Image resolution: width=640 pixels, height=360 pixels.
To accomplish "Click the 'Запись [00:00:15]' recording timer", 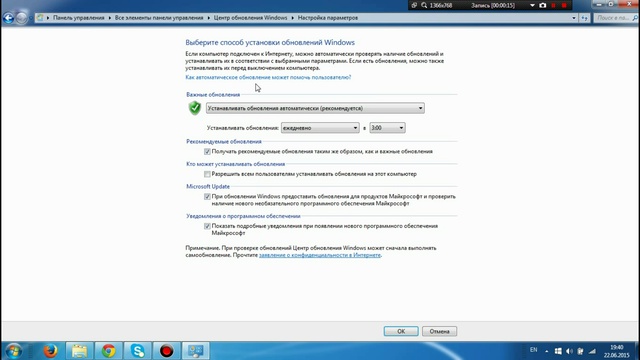I will coord(493,5).
